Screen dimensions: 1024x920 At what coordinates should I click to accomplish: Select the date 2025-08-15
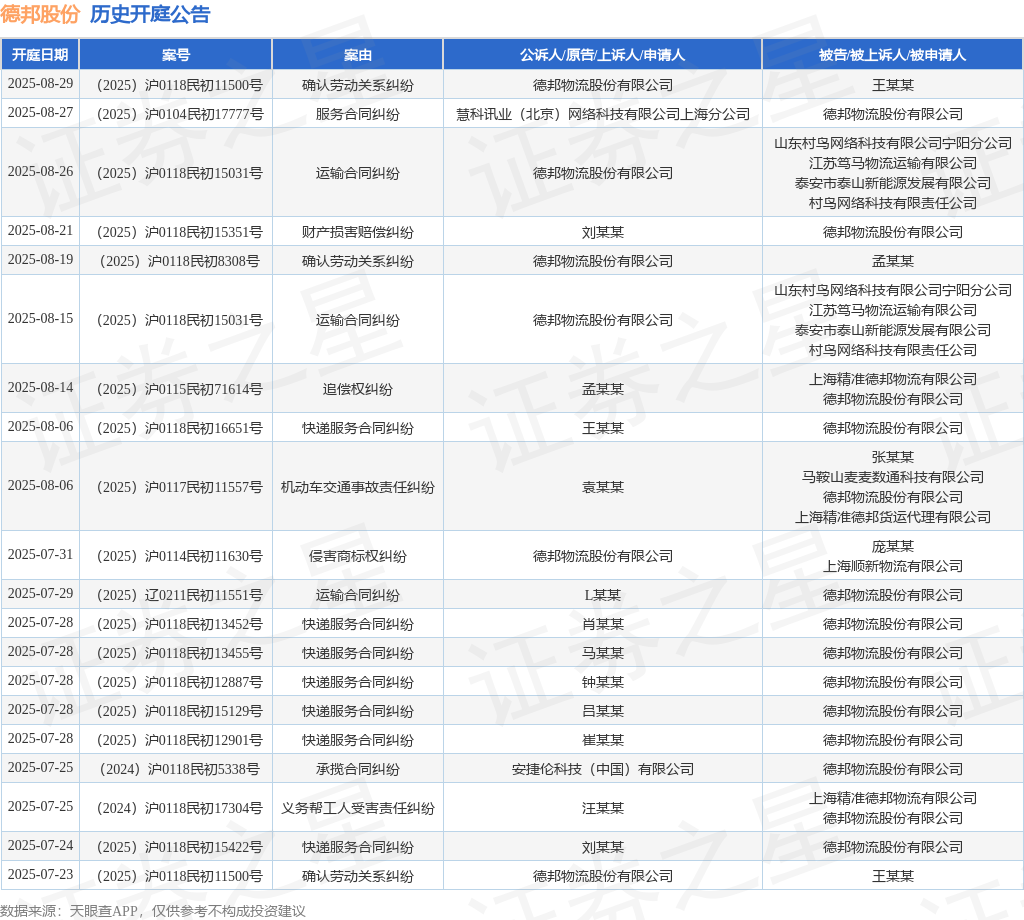point(40,319)
